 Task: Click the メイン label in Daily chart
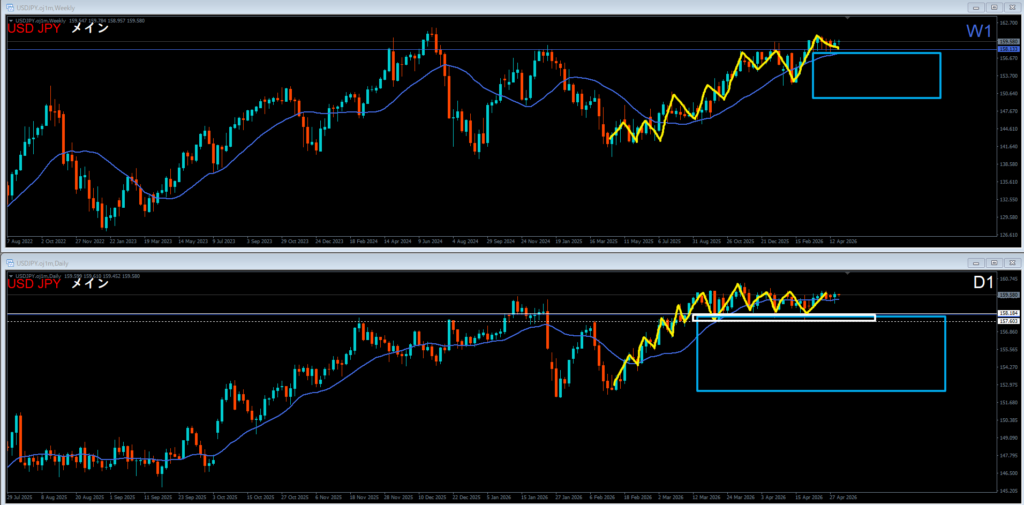coord(89,284)
